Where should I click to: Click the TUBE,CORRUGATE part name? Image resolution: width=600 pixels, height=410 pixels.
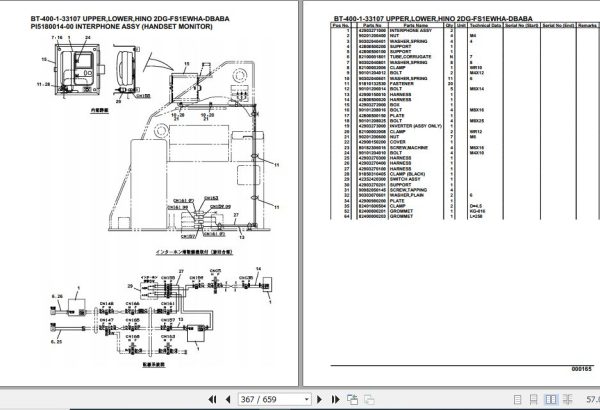(410, 57)
